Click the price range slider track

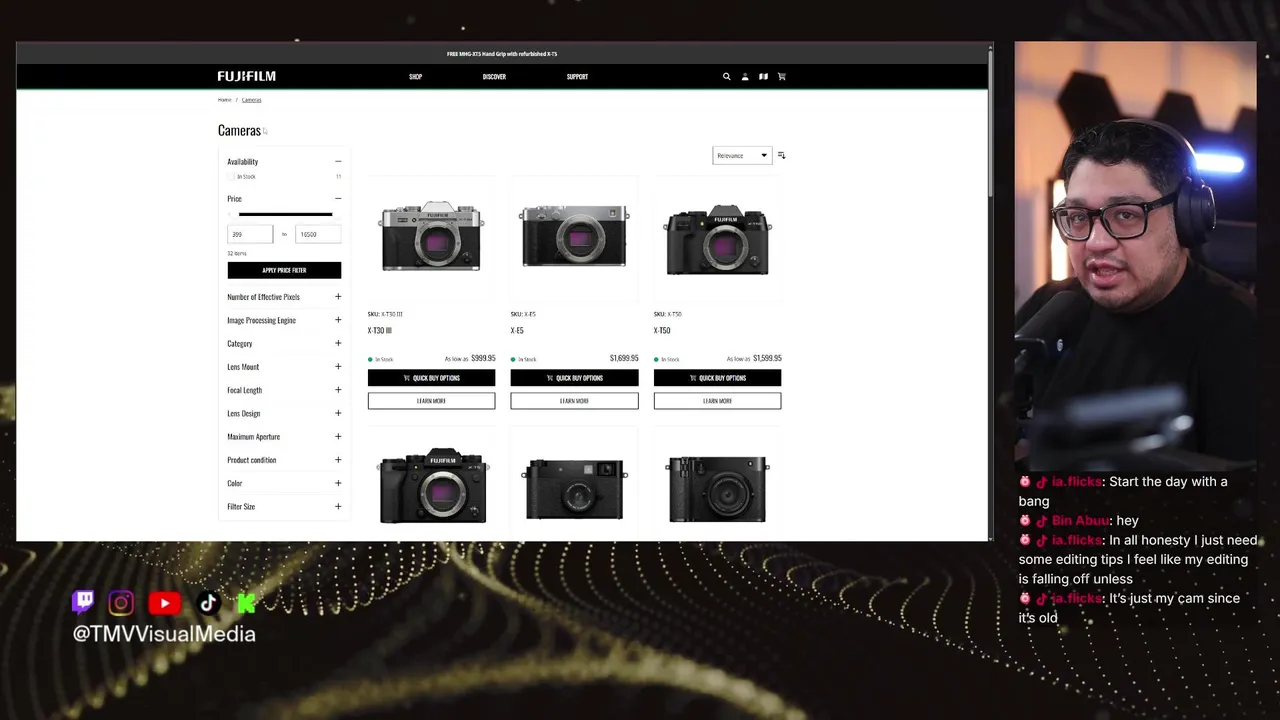point(285,214)
